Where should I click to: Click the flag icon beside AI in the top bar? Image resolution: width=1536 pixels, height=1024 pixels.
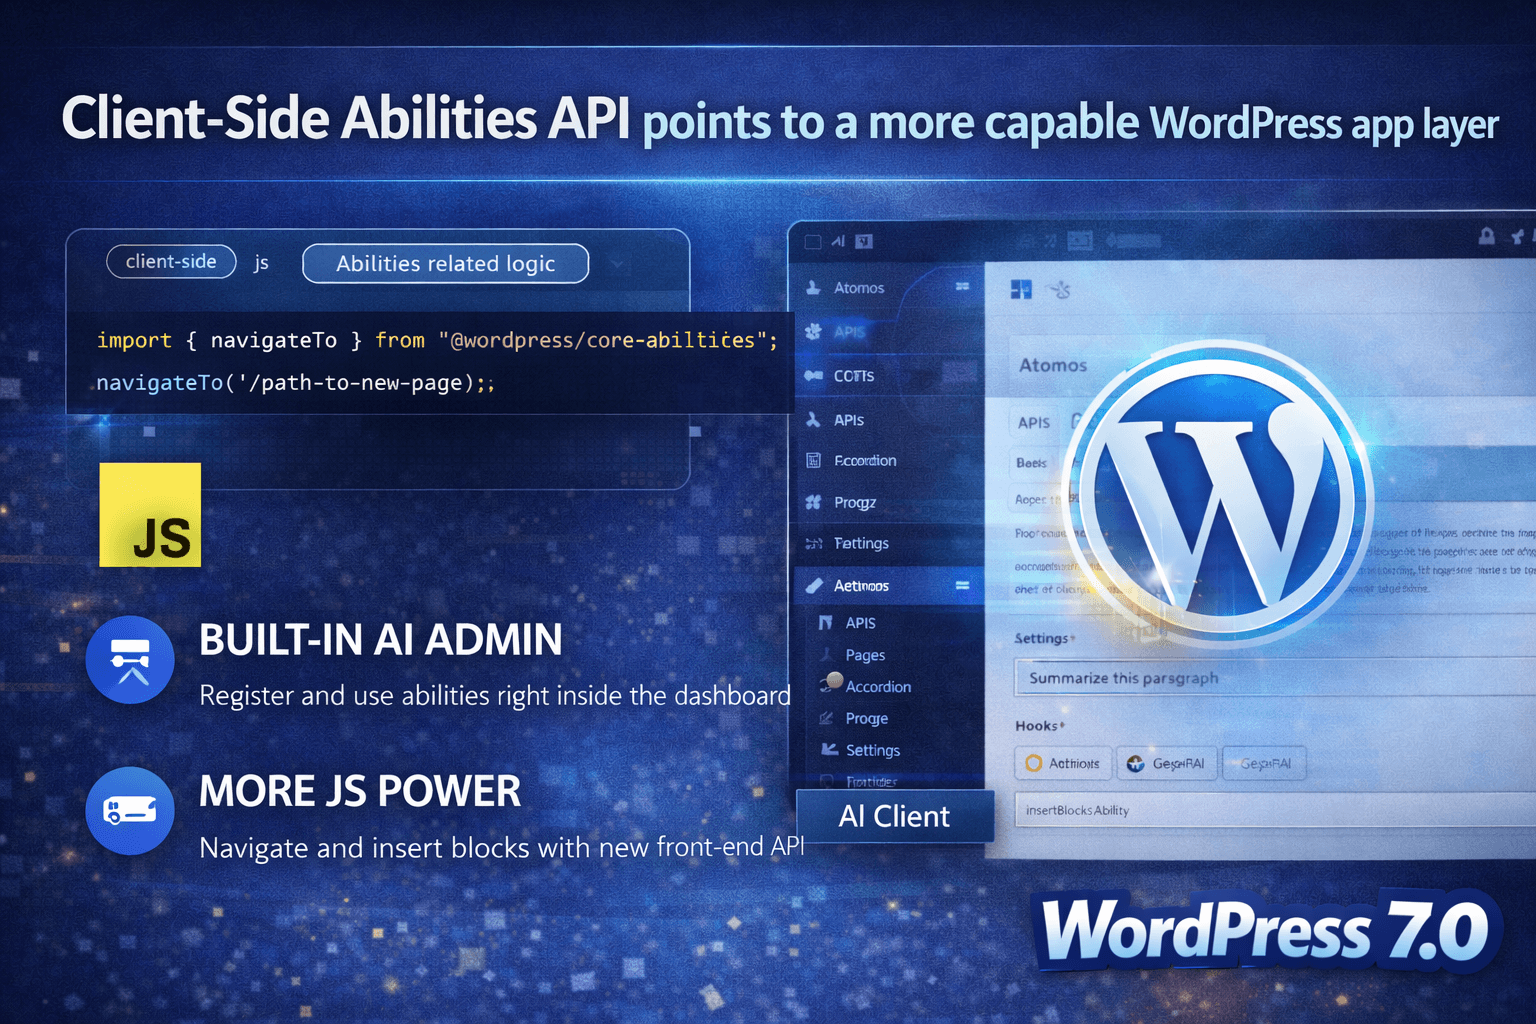coord(864,241)
